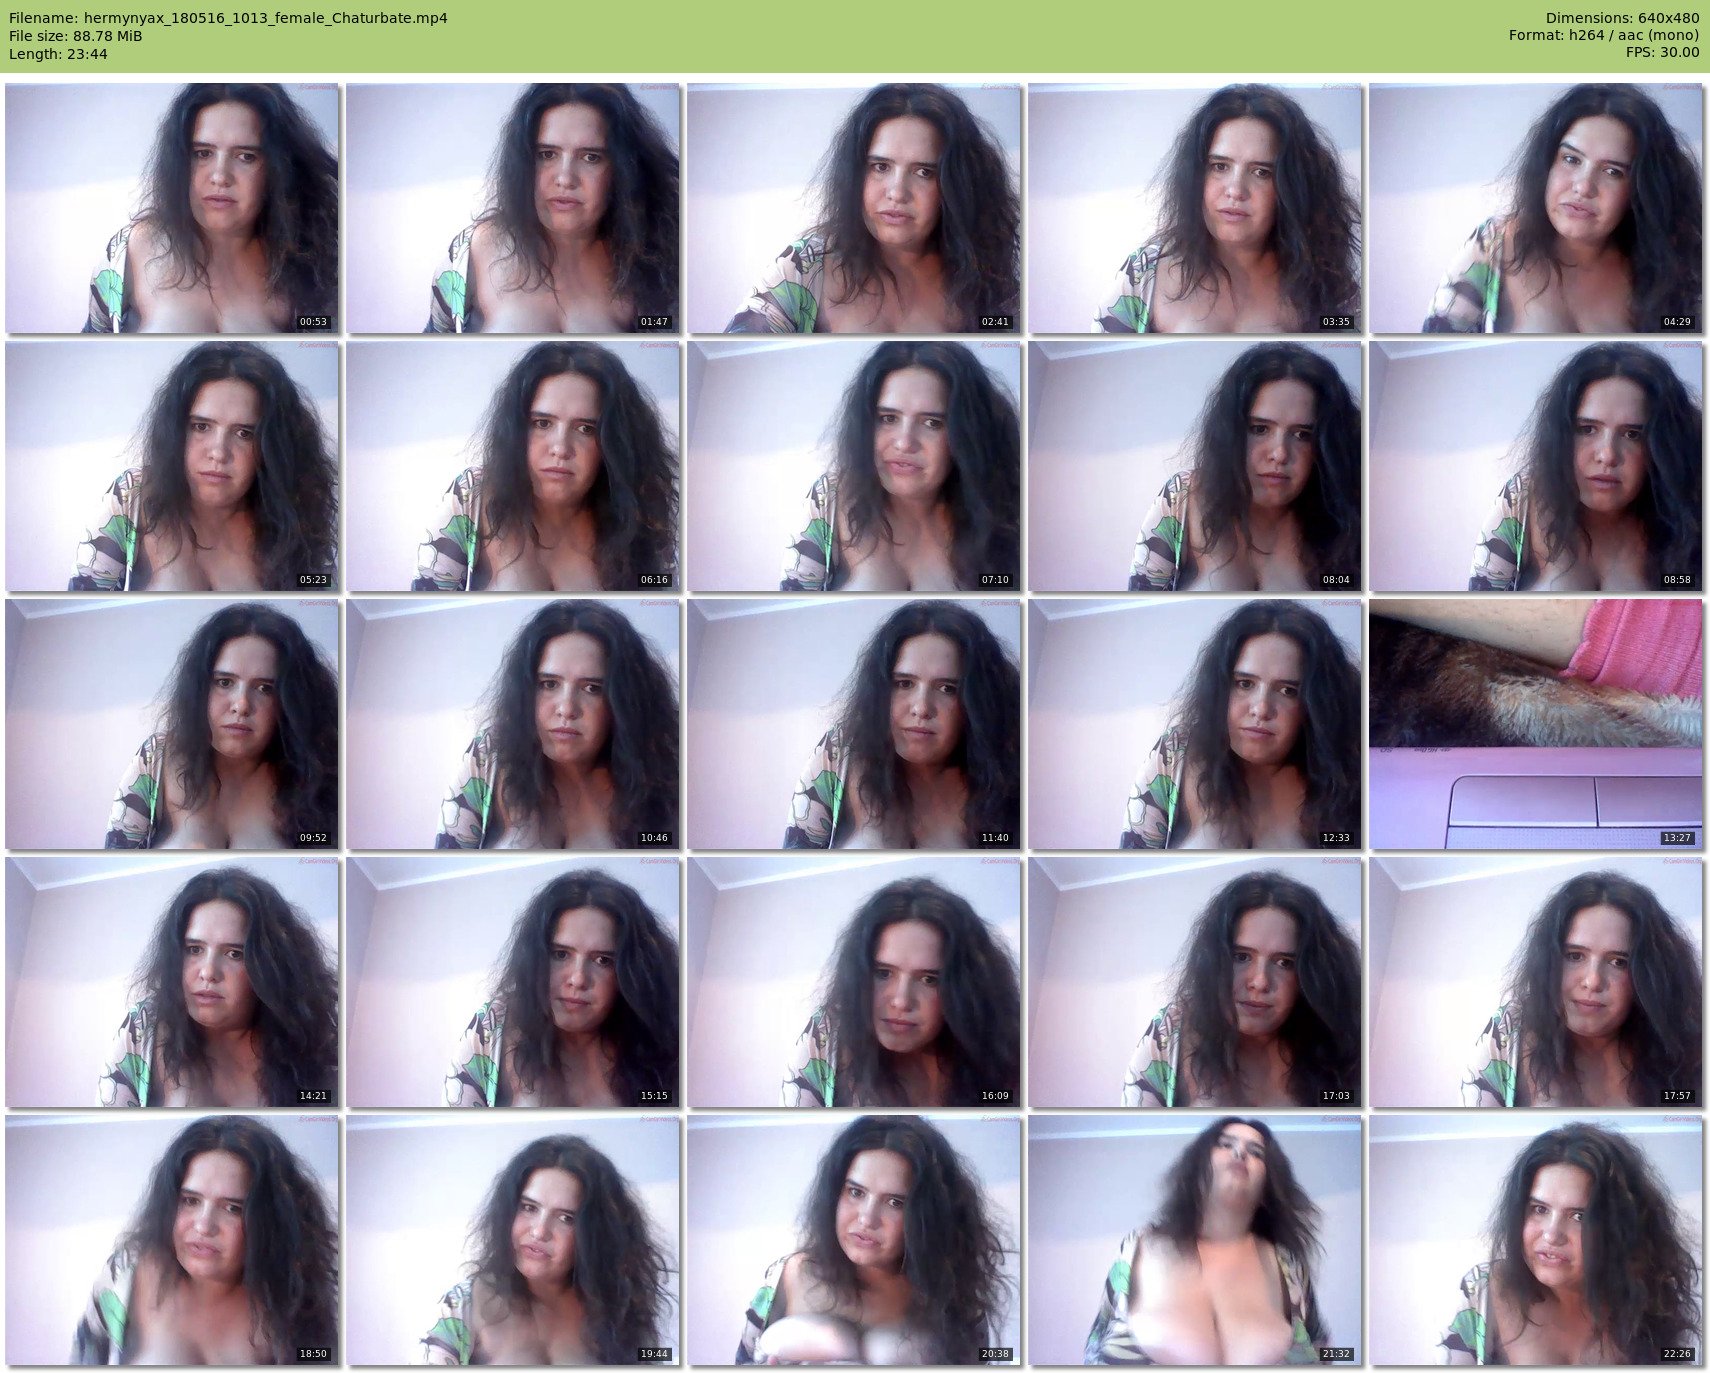Open the thumbnail at 06:16
Image resolution: width=1710 pixels, height=1373 pixels.
513,466
